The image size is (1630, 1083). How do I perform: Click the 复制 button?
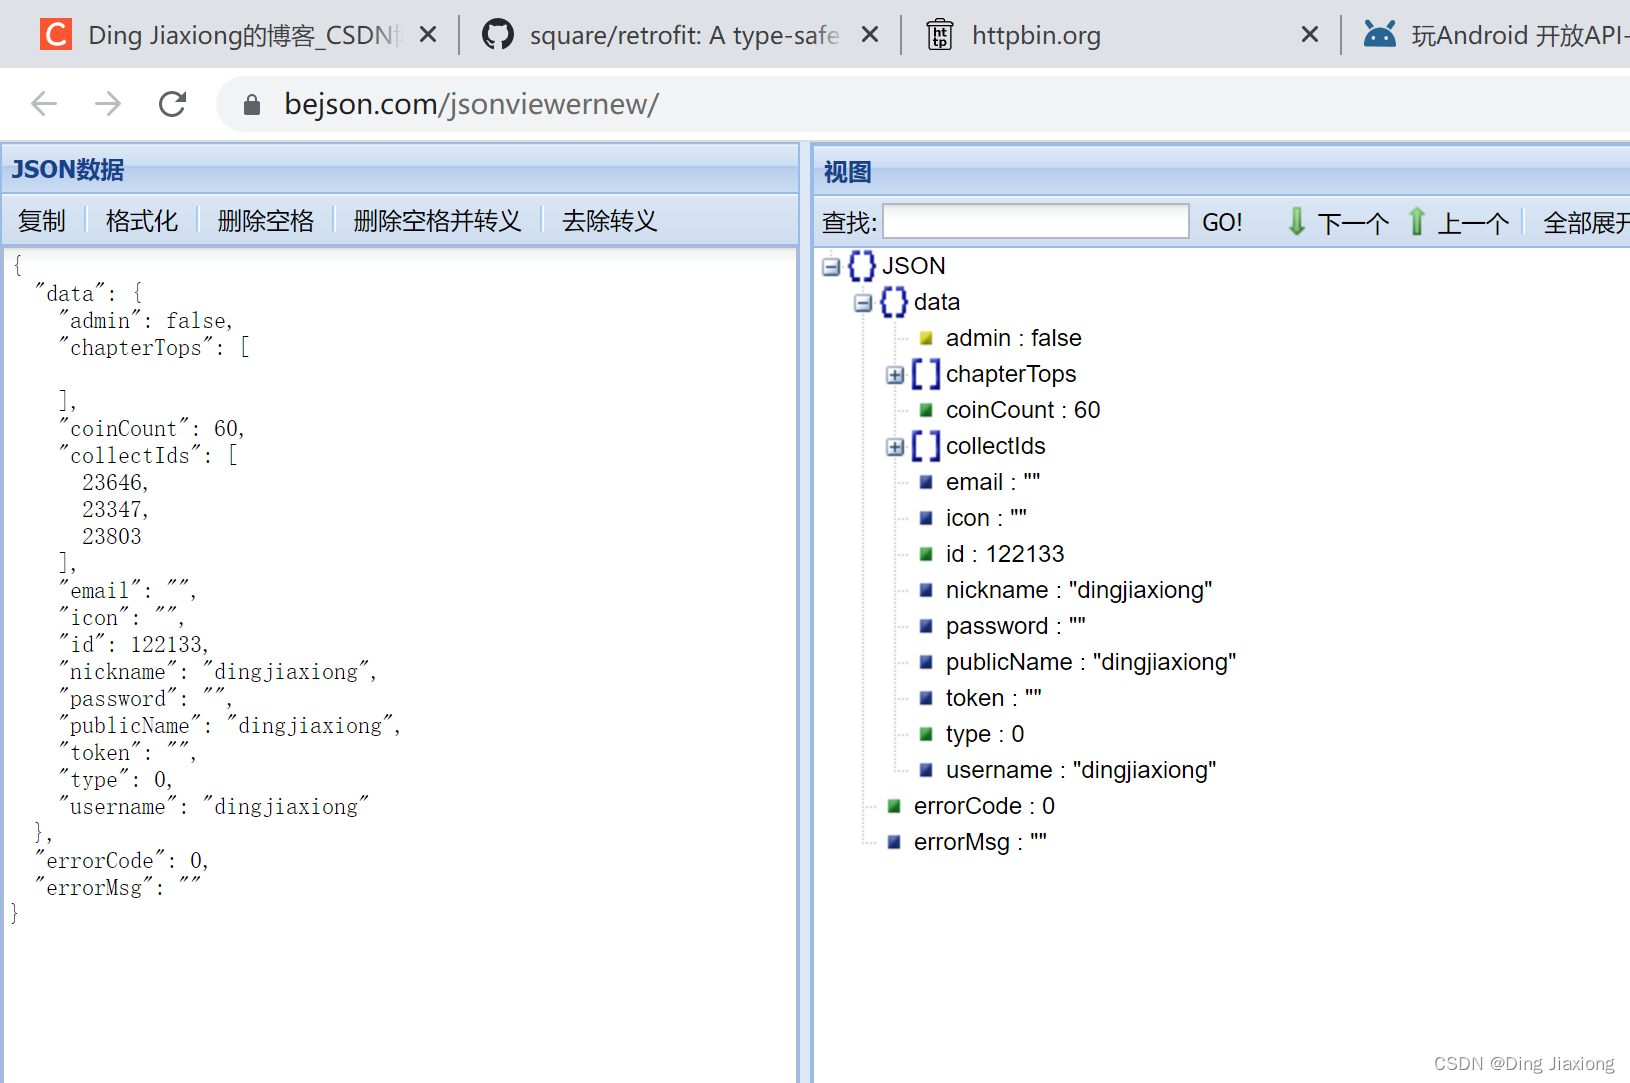[x=42, y=221]
